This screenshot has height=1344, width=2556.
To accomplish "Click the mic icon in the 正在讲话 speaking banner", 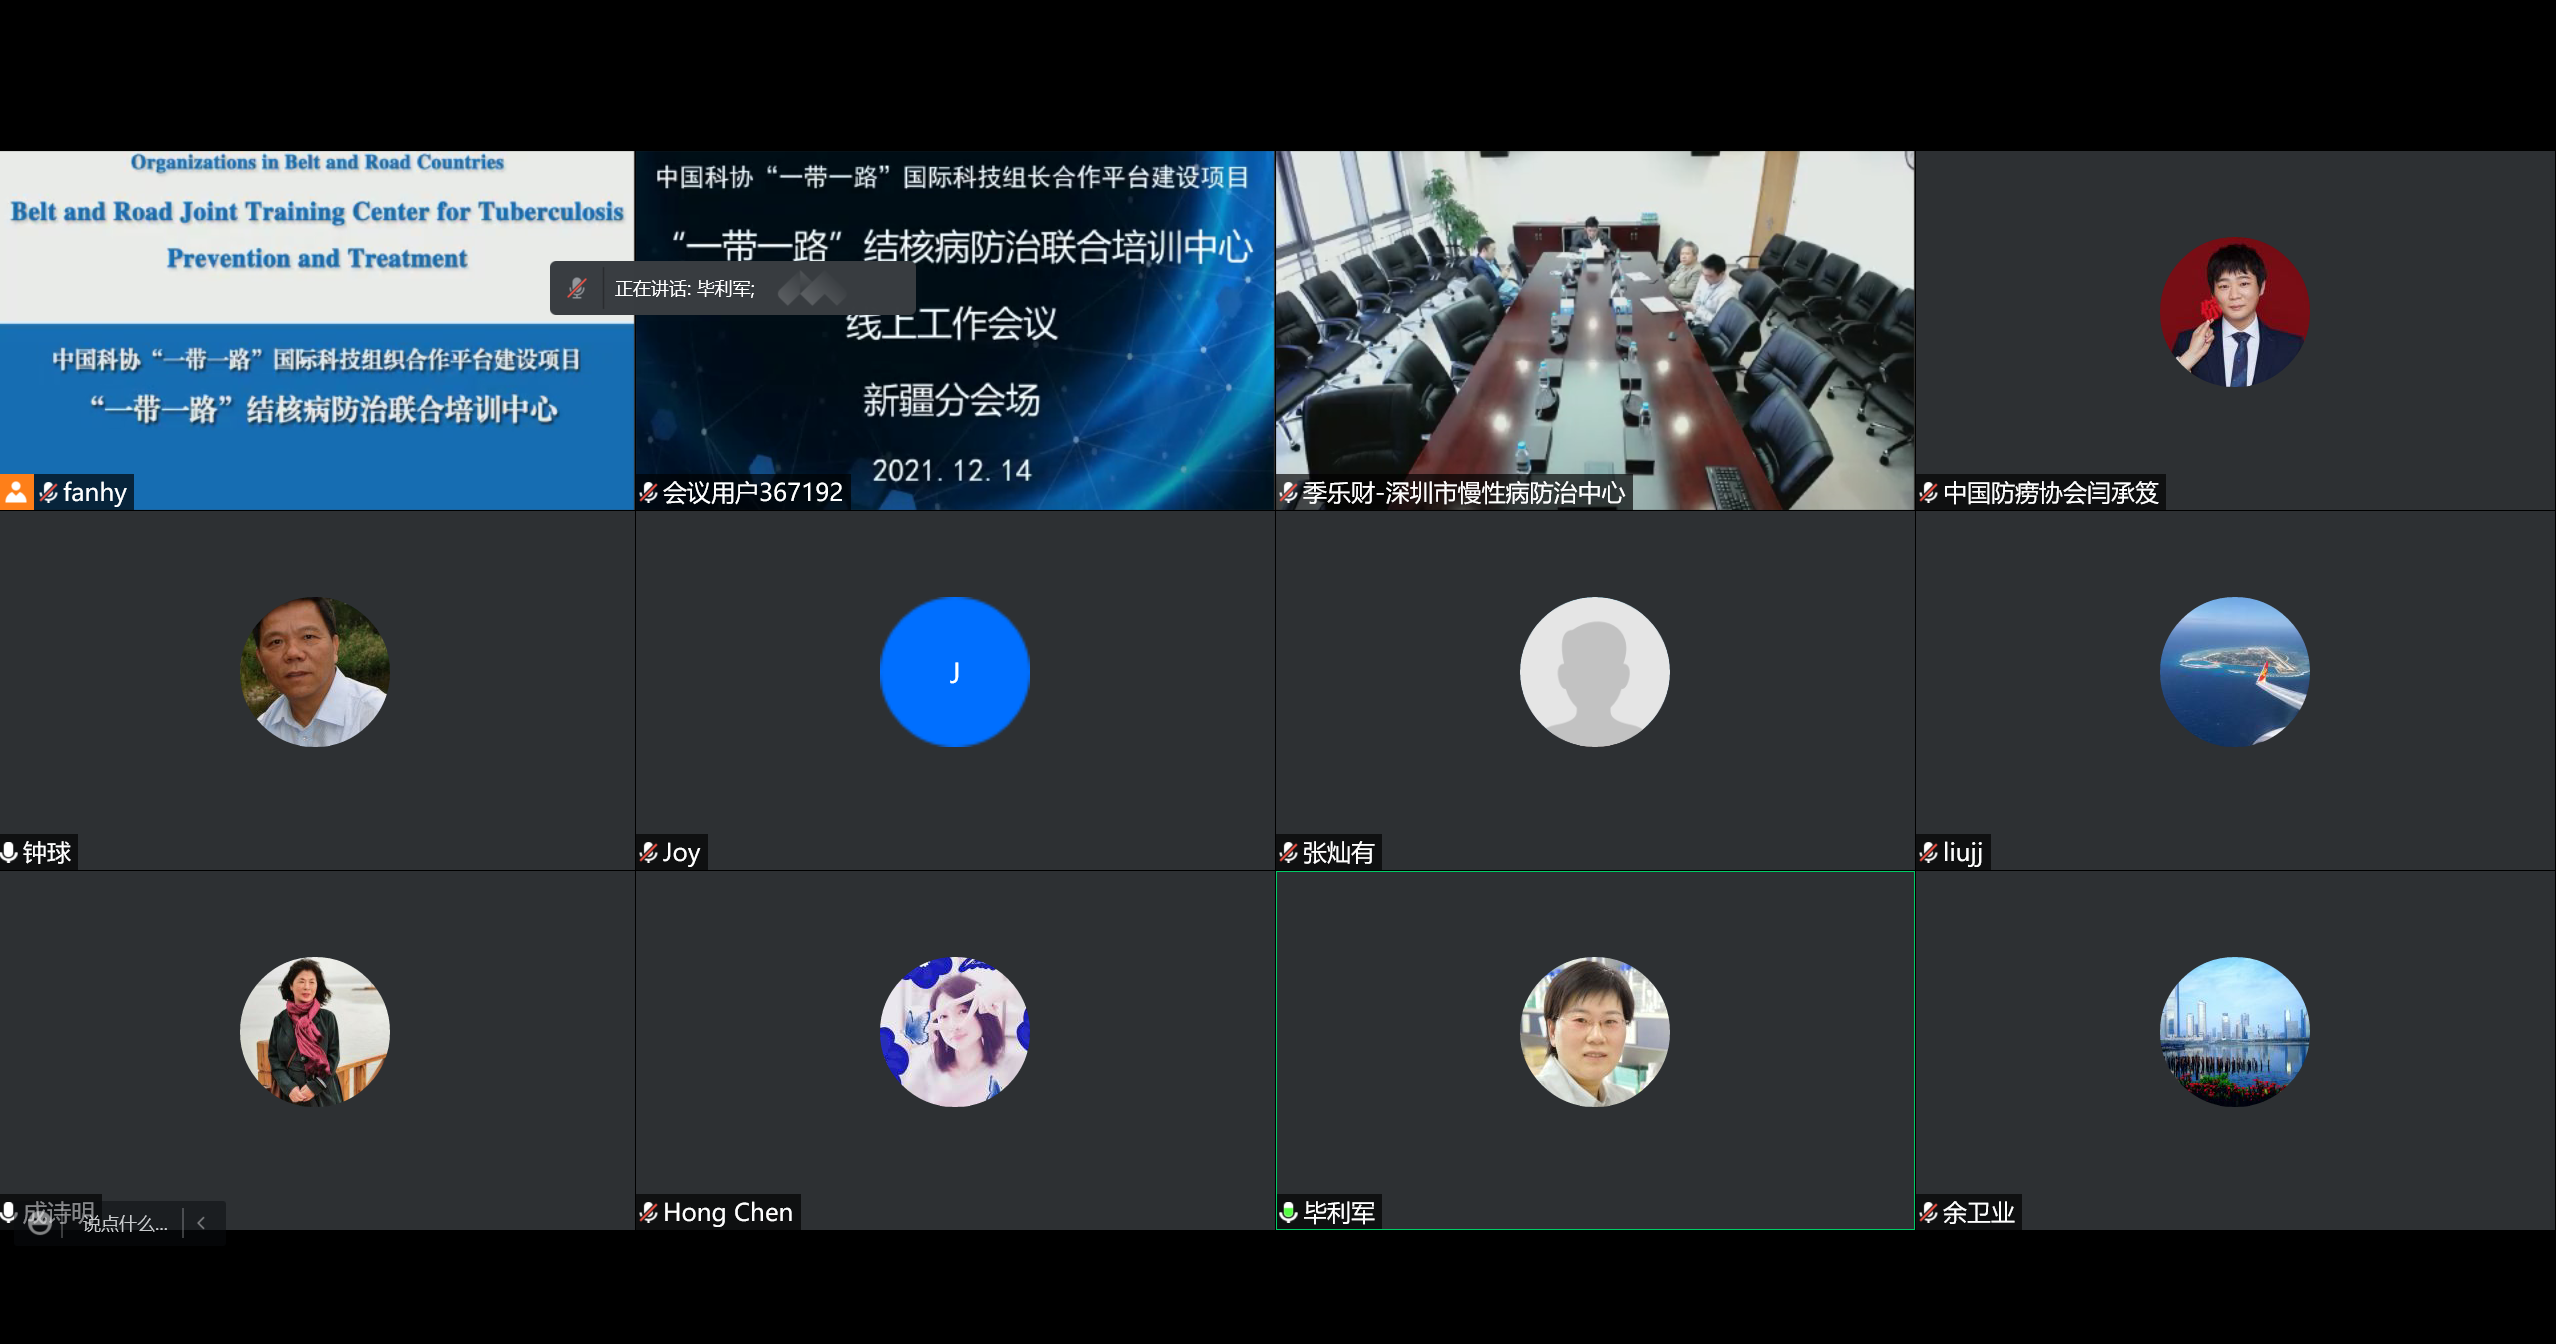I will click(x=577, y=288).
